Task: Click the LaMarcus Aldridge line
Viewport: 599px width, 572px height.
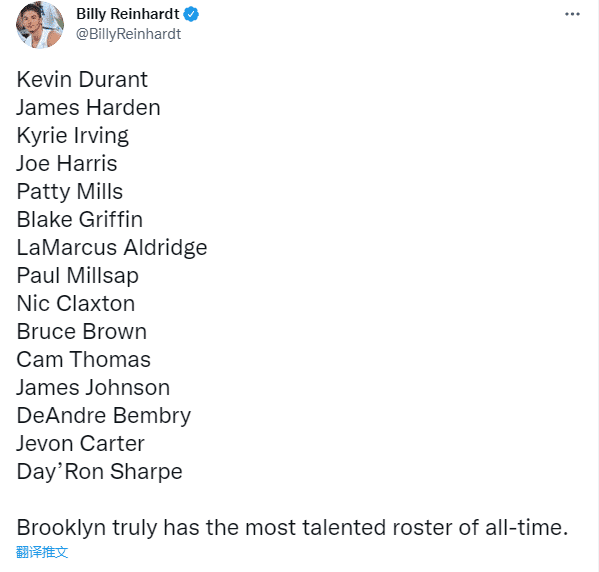Action: [112, 248]
